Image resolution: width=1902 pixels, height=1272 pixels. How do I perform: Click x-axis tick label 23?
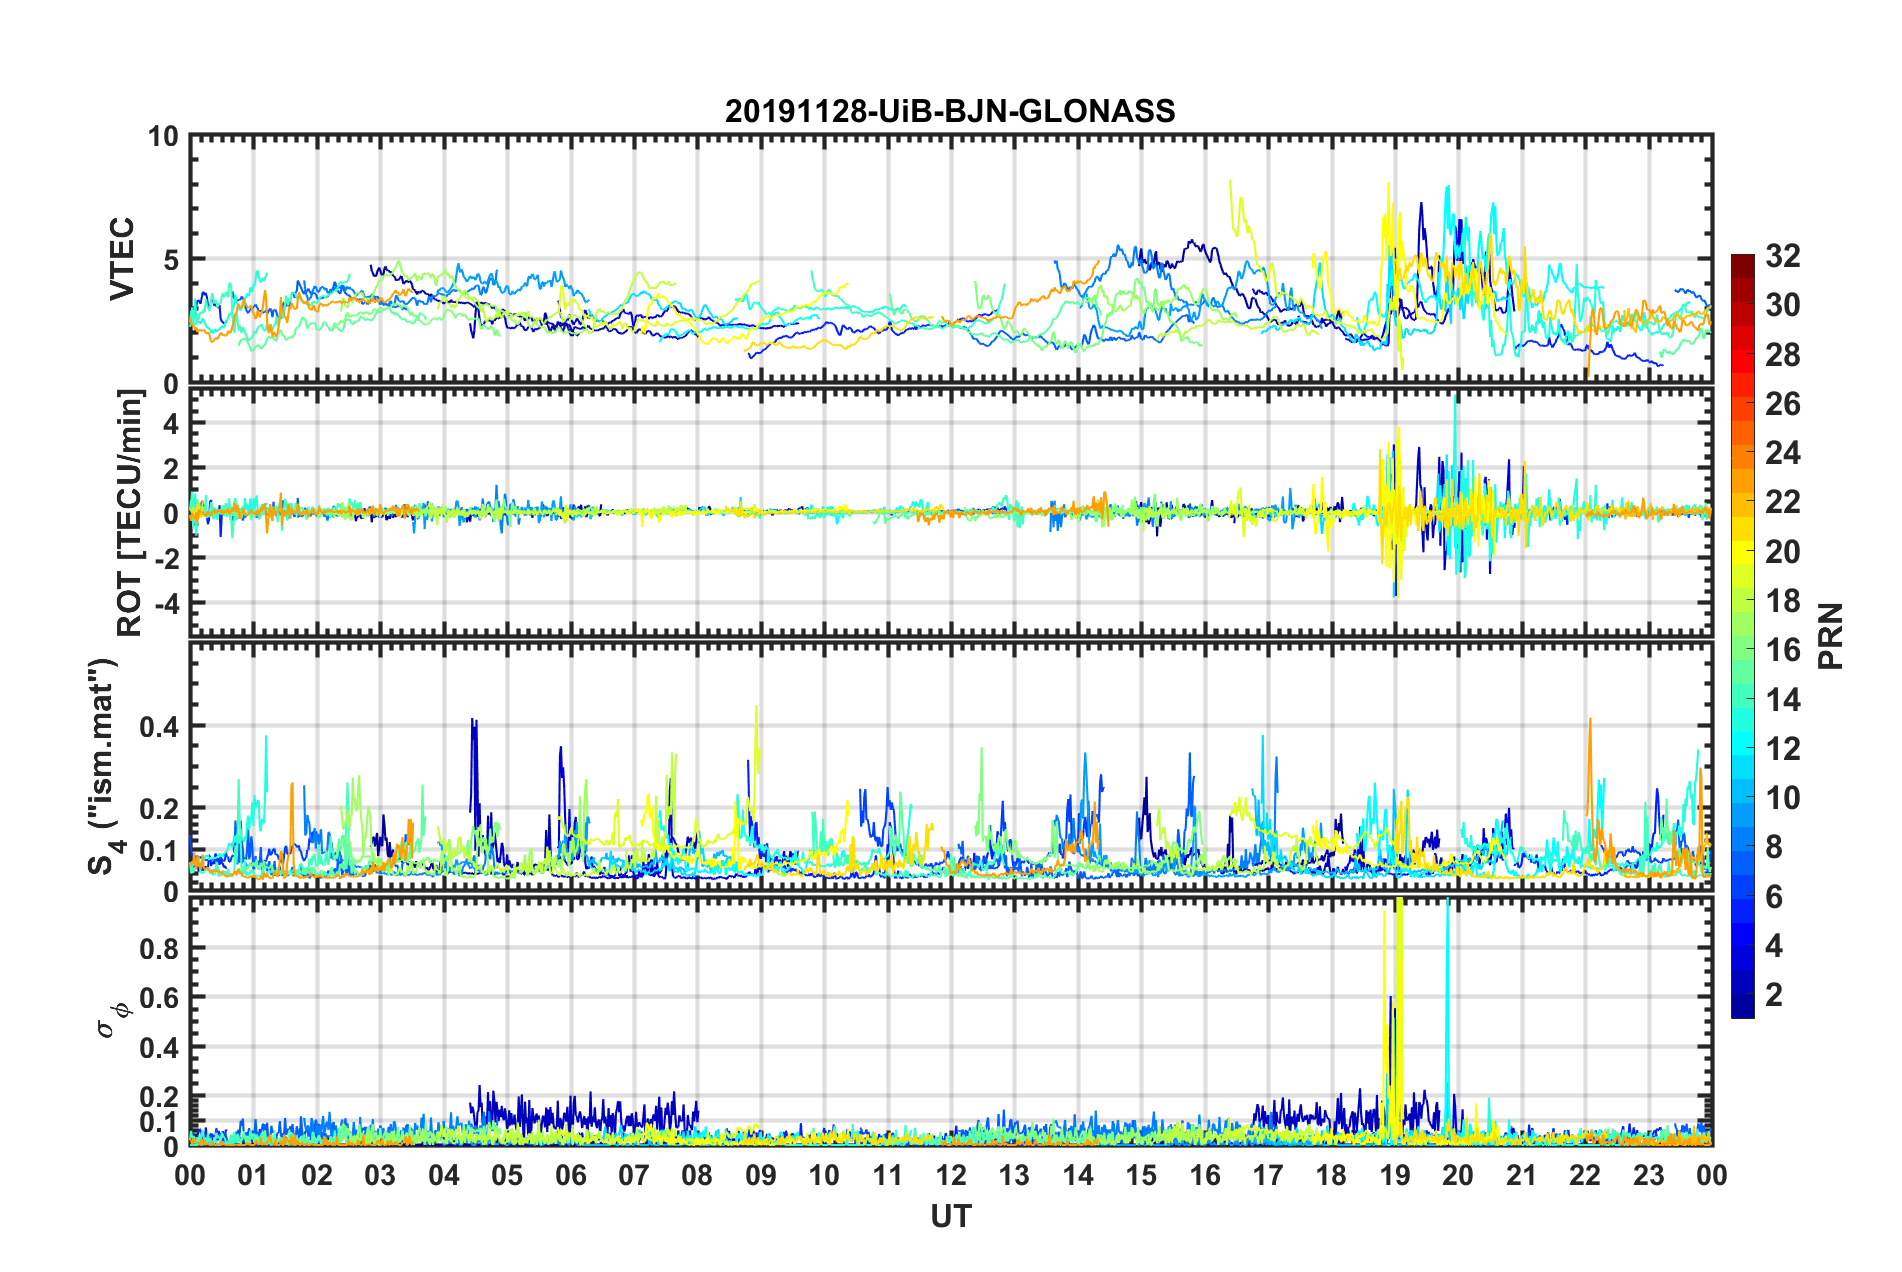coord(1649,1175)
